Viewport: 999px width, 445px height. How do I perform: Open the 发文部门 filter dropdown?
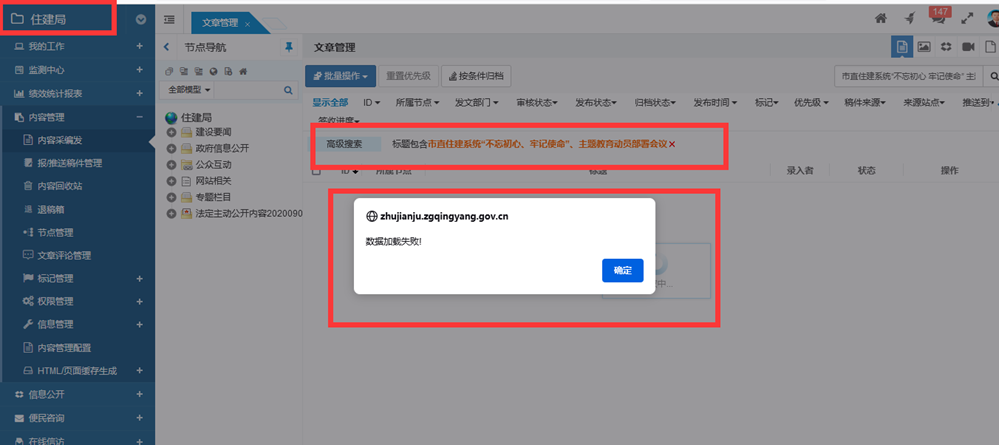(477, 102)
